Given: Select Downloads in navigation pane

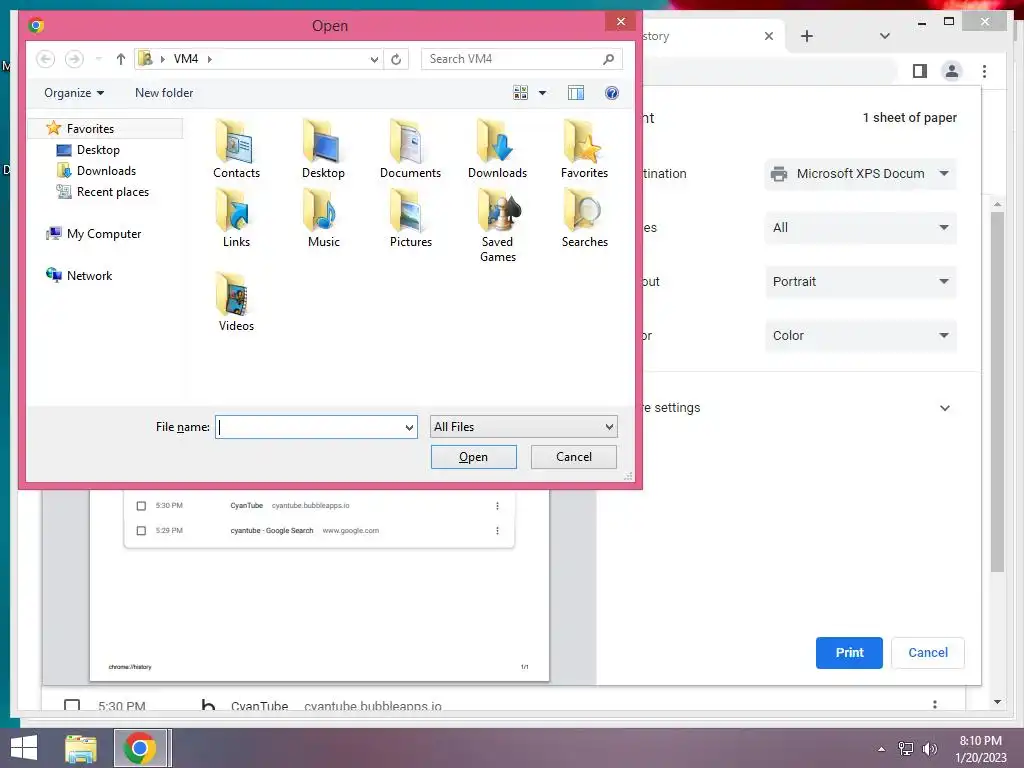Looking at the screenshot, I should 106,170.
